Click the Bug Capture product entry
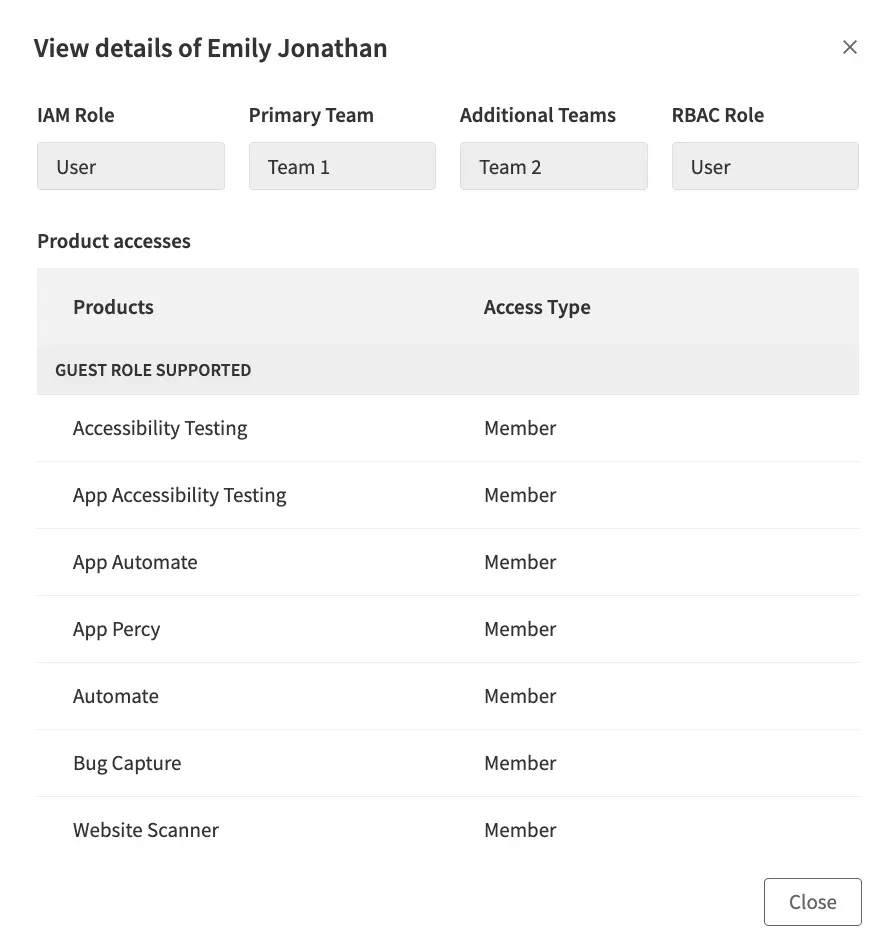The width and height of the screenshot is (892, 948). point(127,763)
